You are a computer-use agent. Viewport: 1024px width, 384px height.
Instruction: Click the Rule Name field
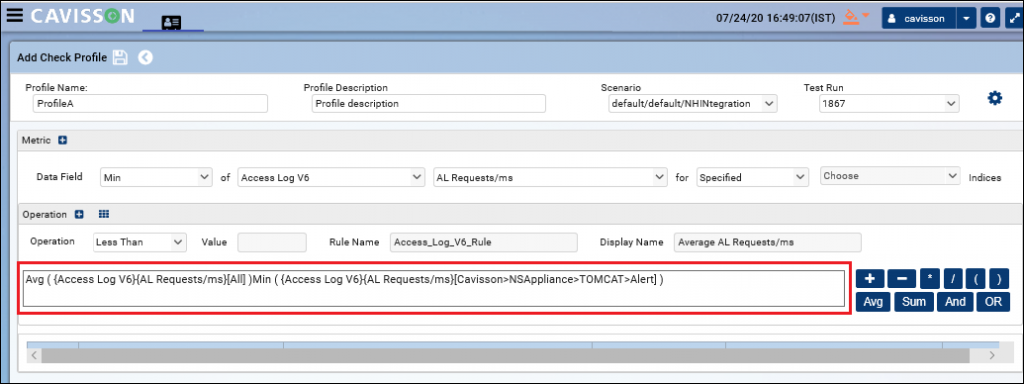point(483,242)
